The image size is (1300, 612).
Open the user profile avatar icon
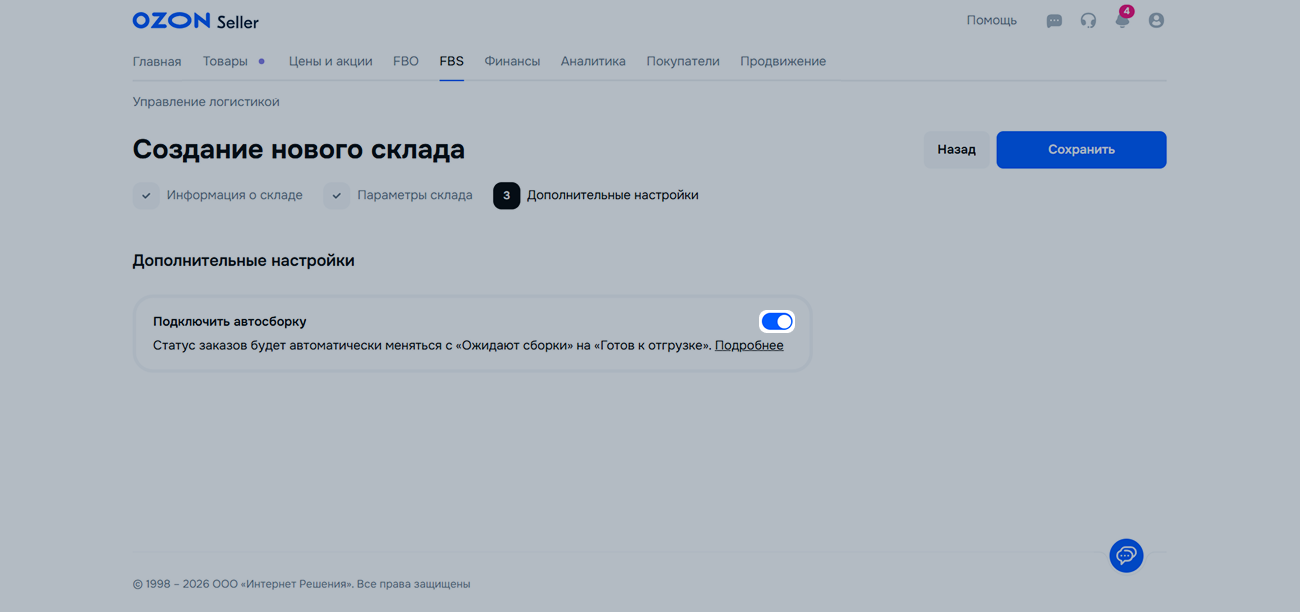click(x=1156, y=21)
